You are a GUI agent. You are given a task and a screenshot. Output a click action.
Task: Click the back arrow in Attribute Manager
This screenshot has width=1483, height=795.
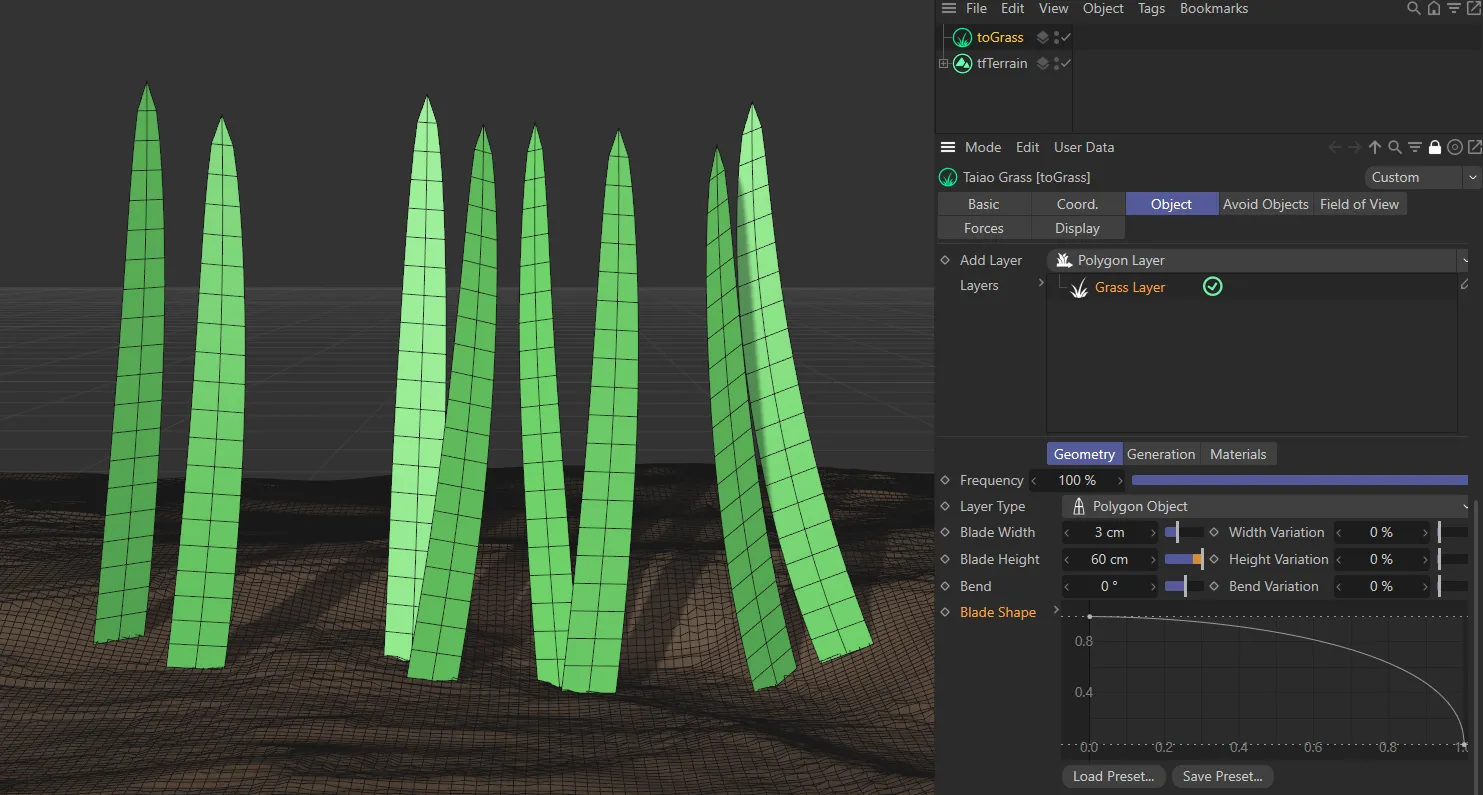[1335, 147]
